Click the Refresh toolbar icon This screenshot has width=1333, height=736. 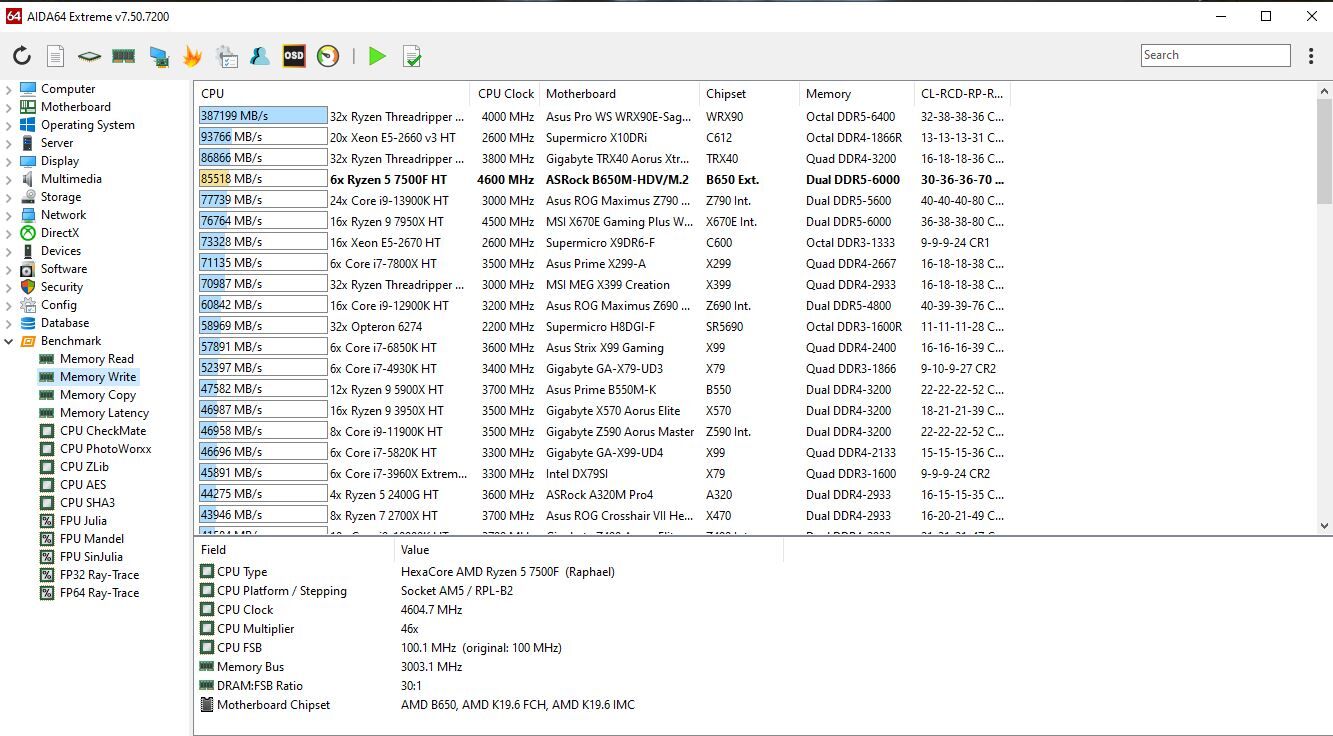[x=22, y=56]
